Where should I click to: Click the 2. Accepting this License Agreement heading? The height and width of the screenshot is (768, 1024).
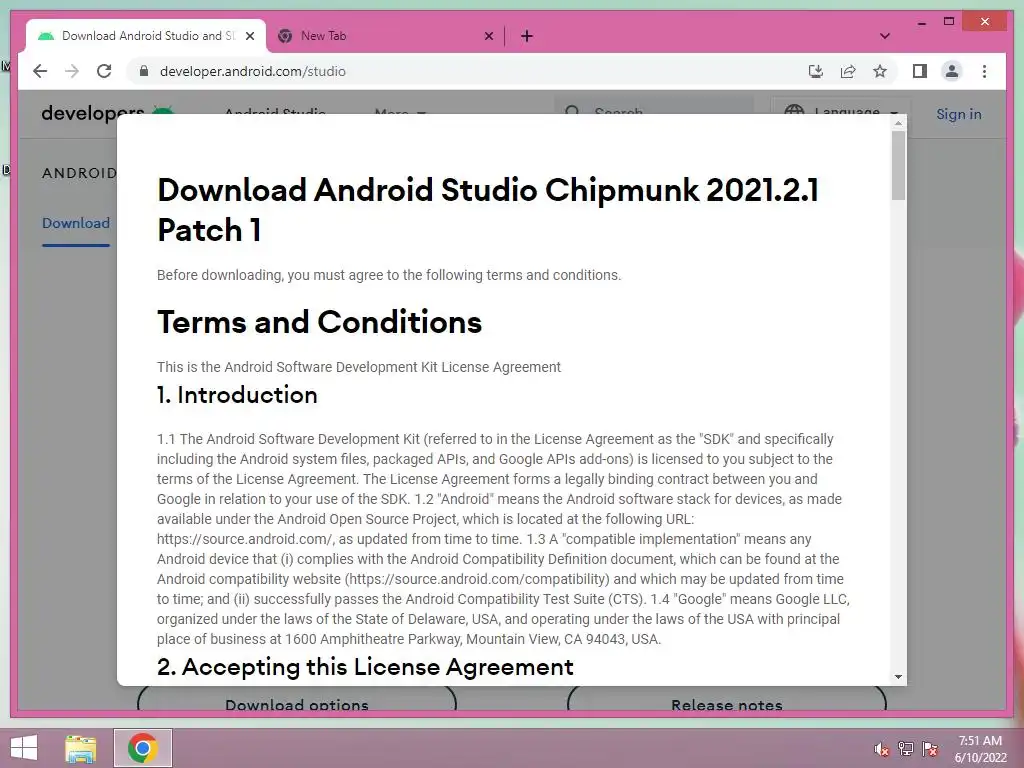pyautogui.click(x=365, y=667)
